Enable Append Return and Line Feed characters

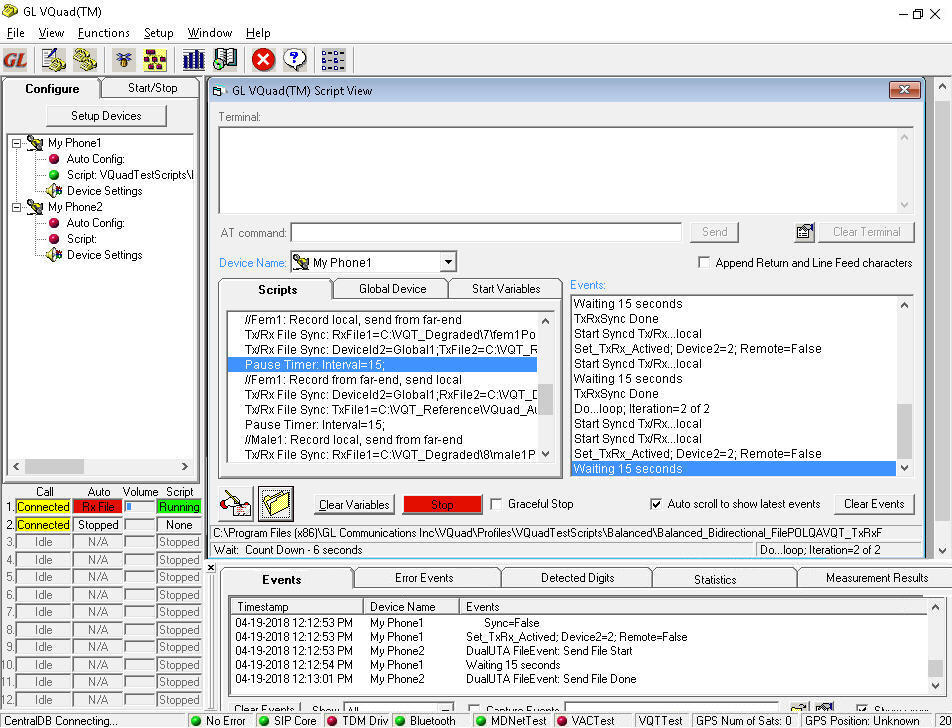704,263
